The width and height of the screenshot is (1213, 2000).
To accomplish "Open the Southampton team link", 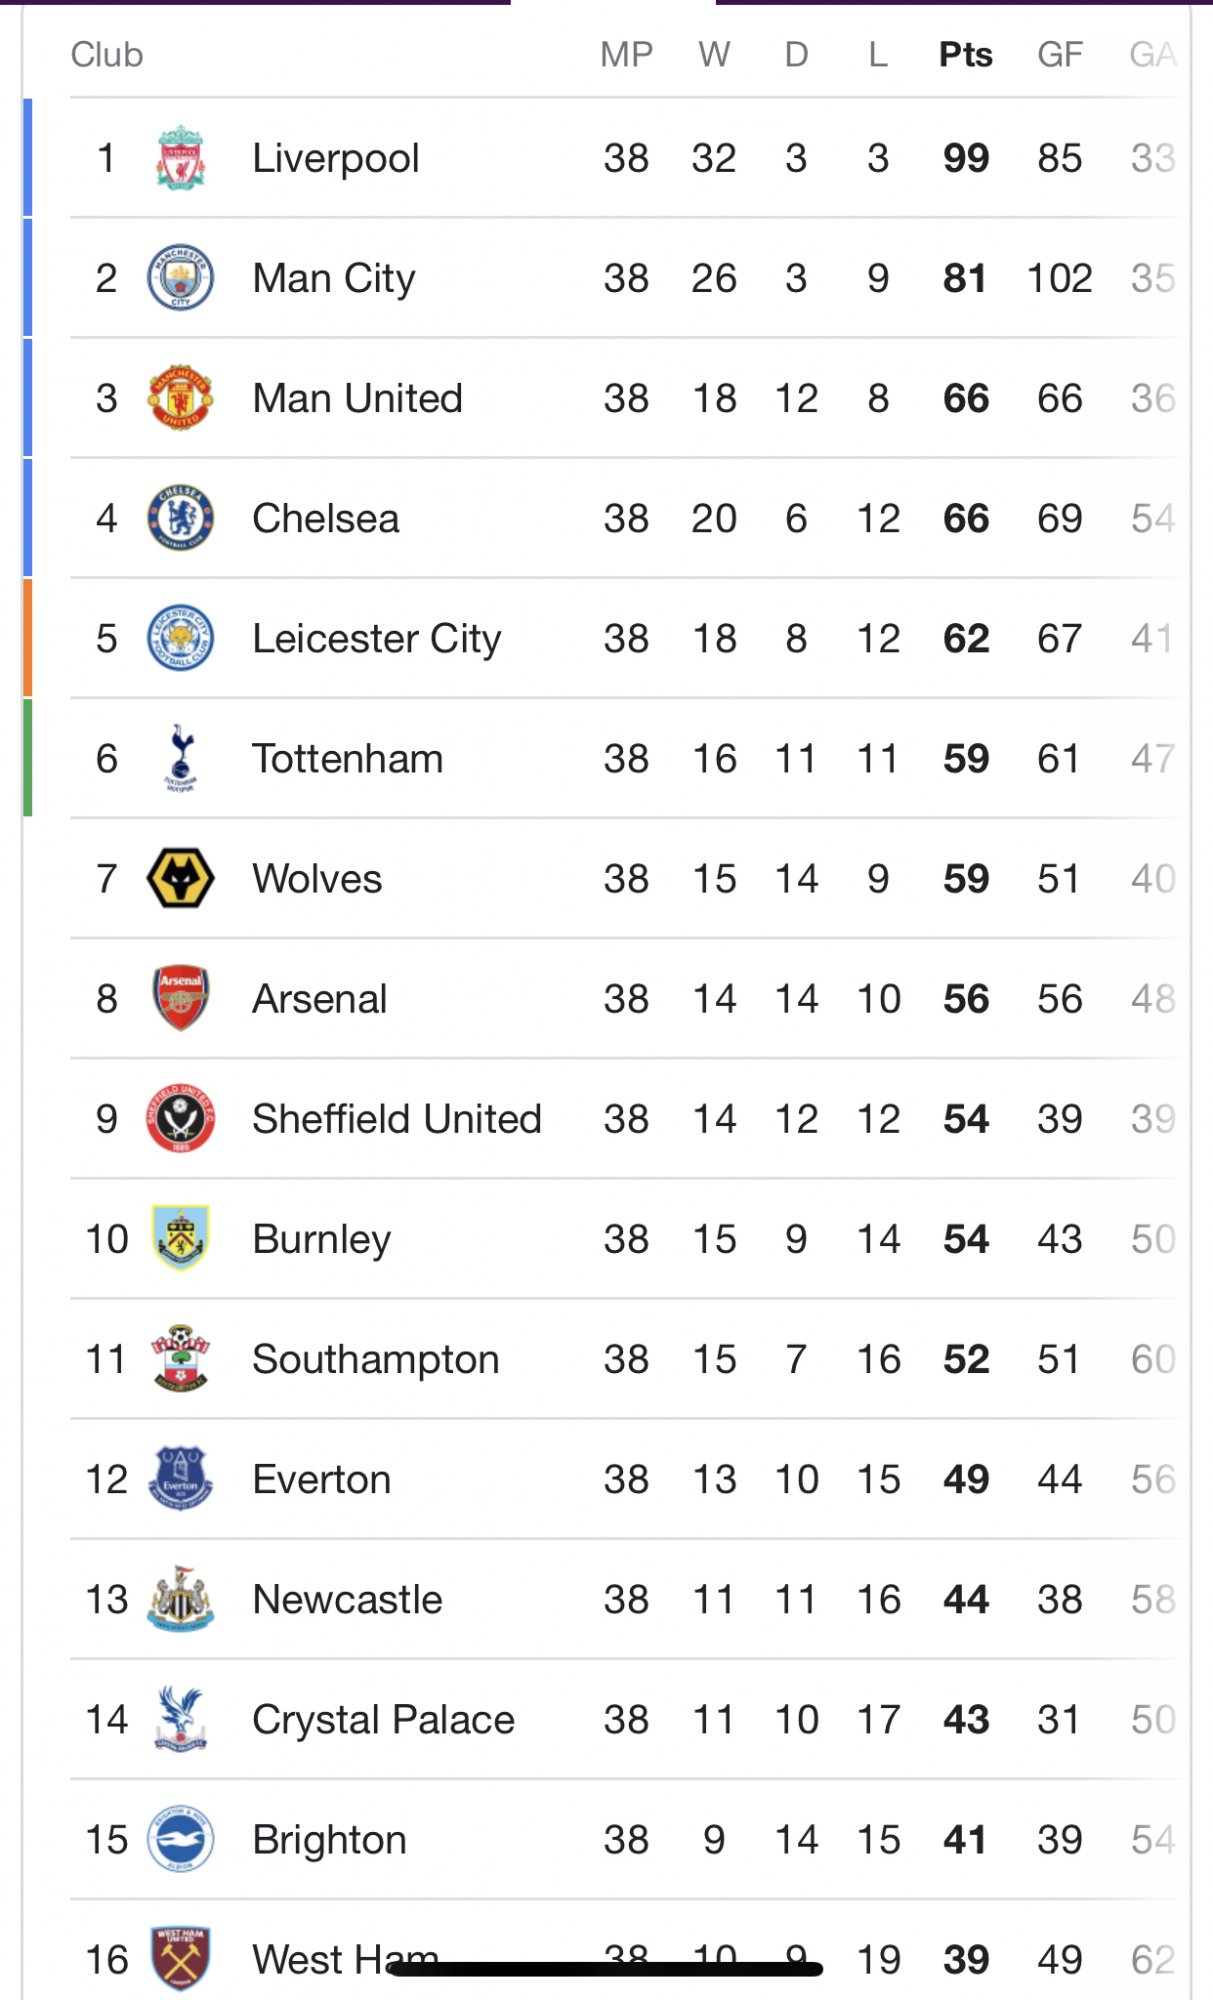I will [375, 1359].
